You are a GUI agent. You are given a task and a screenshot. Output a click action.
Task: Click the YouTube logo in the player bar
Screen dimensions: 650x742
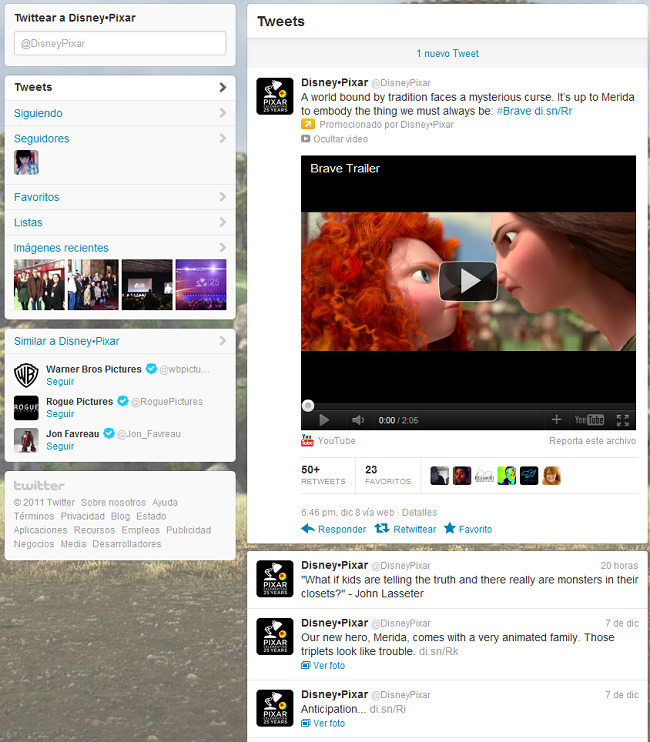(x=589, y=420)
